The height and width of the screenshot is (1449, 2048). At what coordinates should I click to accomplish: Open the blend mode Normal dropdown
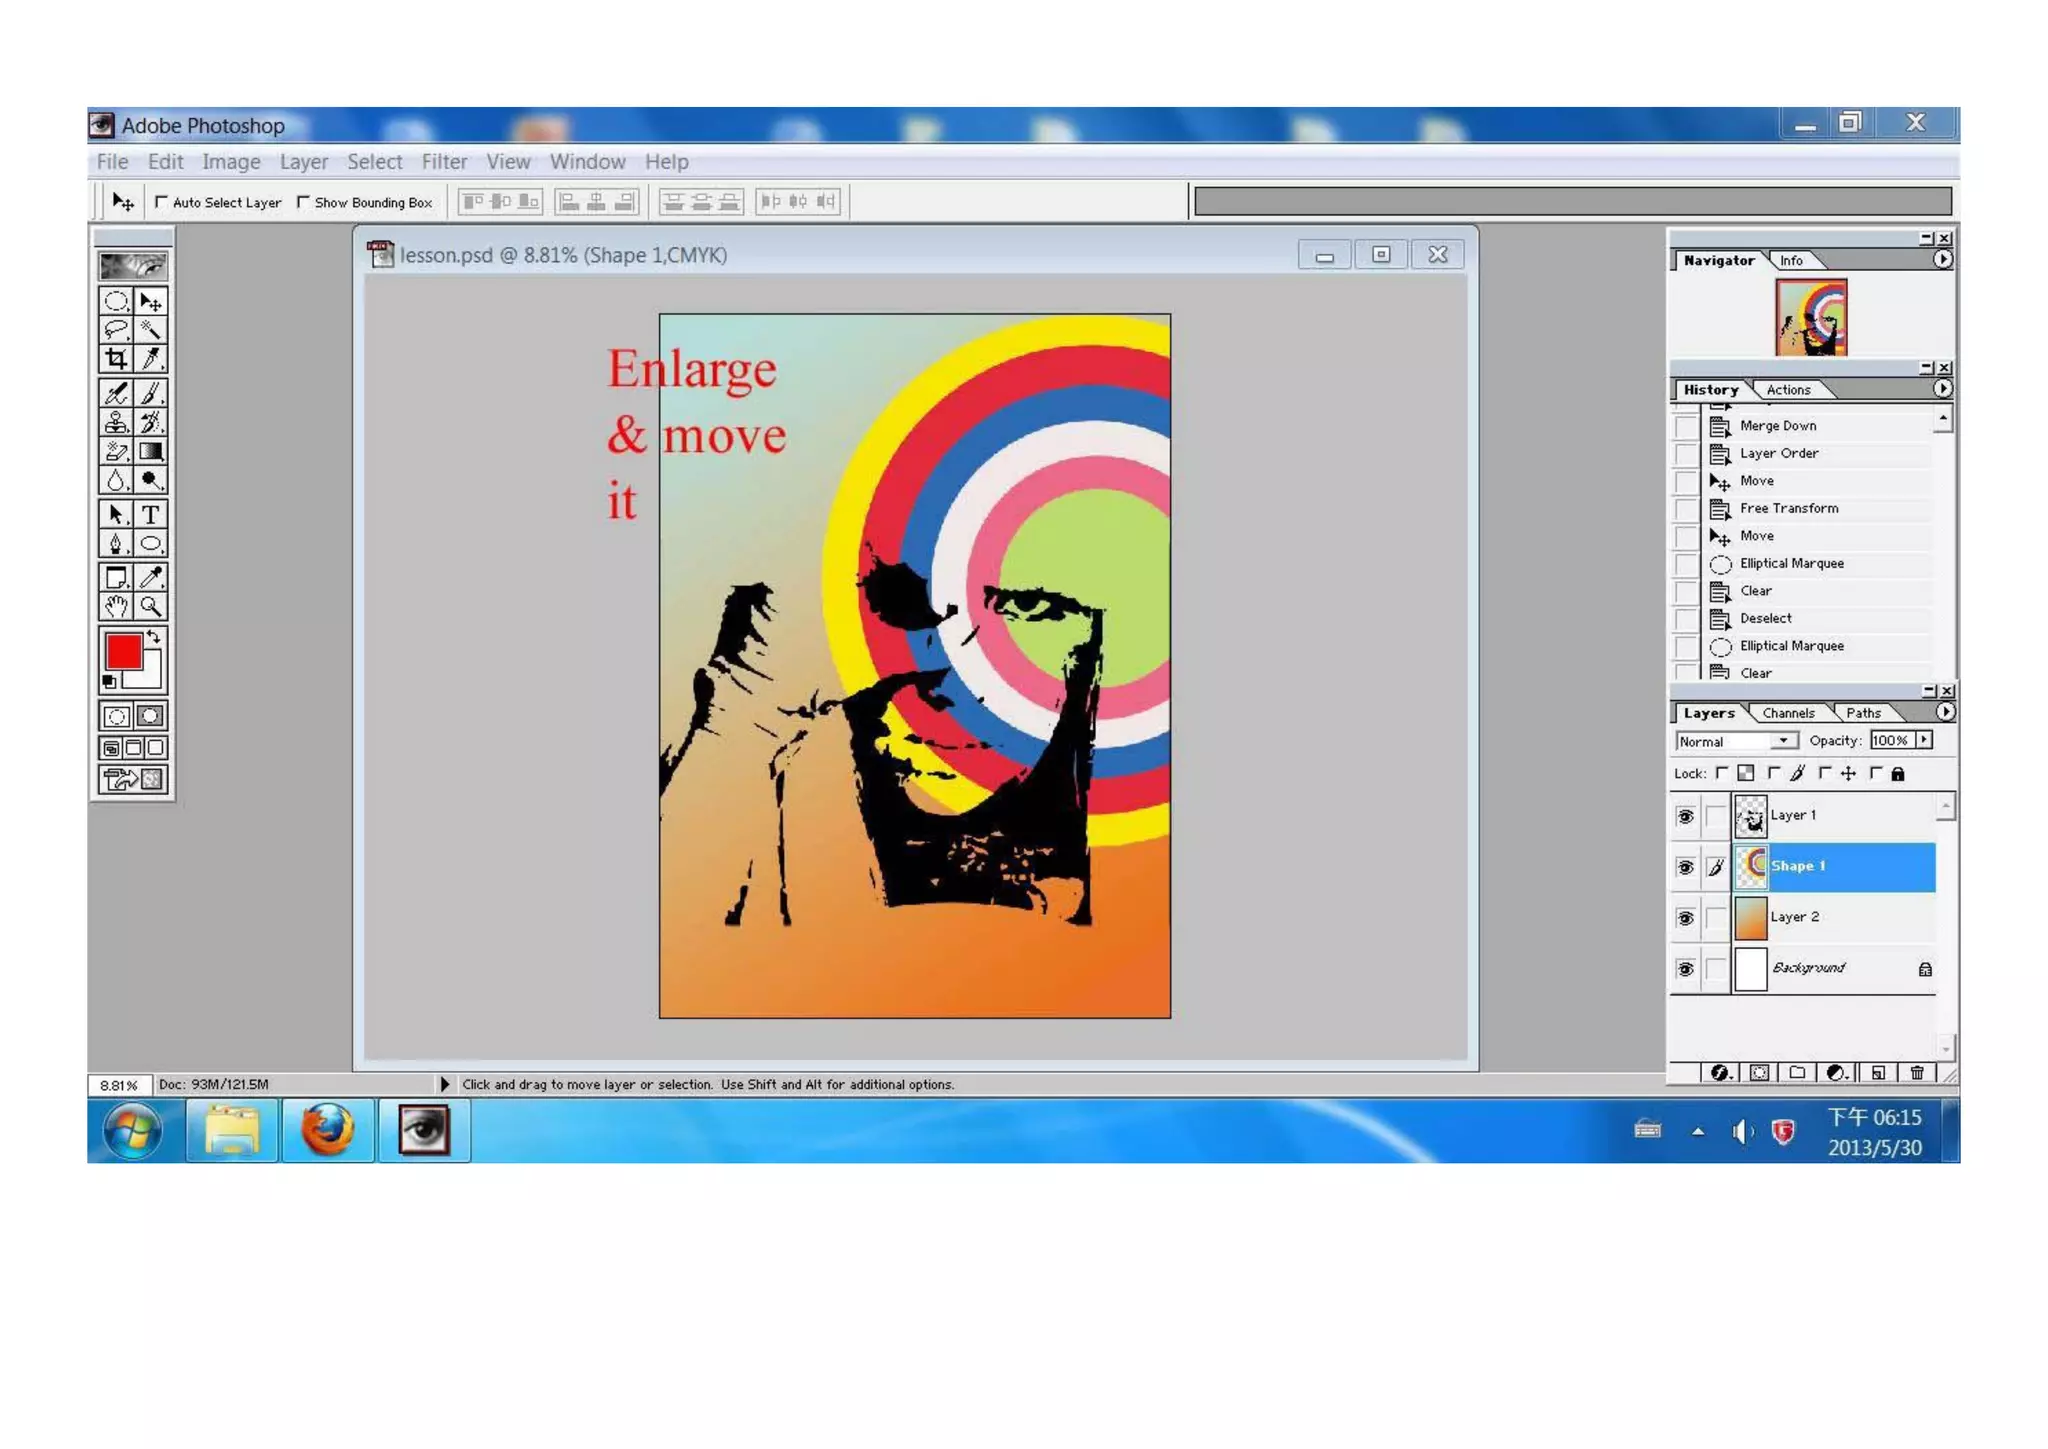[x=1736, y=741]
